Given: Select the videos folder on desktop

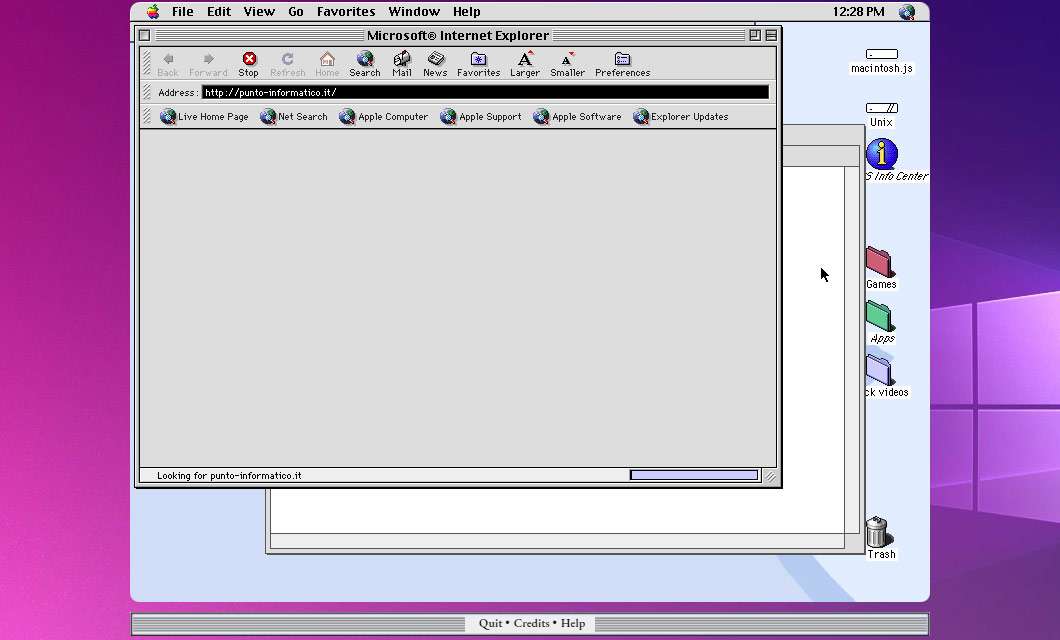Looking at the screenshot, I should click(880, 370).
